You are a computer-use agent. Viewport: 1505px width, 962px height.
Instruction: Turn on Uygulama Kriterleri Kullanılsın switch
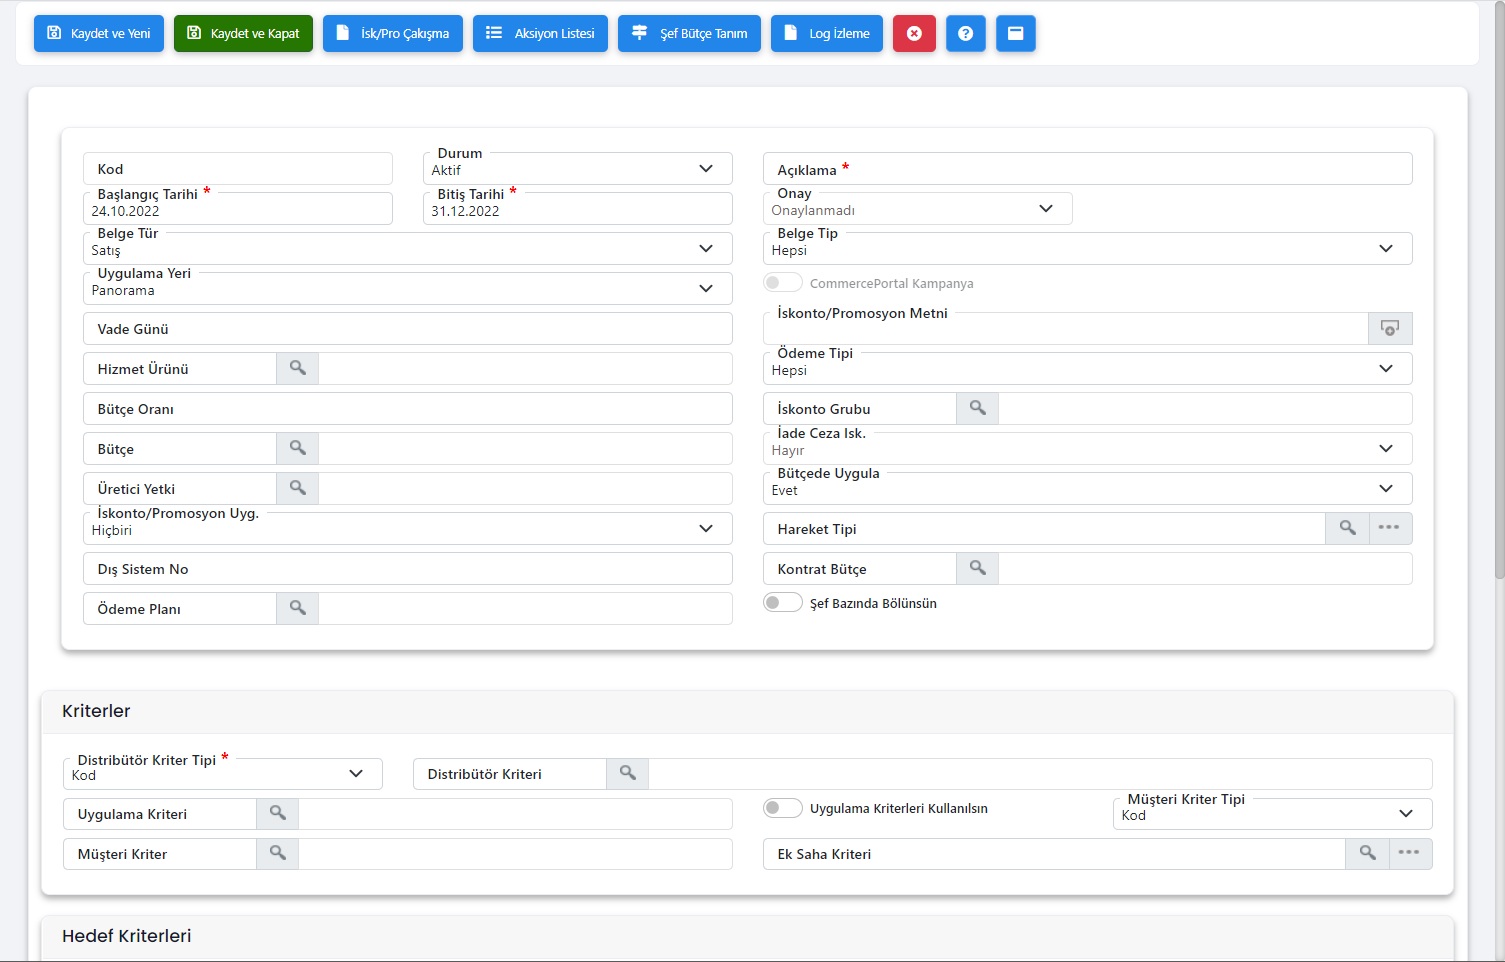click(x=782, y=808)
